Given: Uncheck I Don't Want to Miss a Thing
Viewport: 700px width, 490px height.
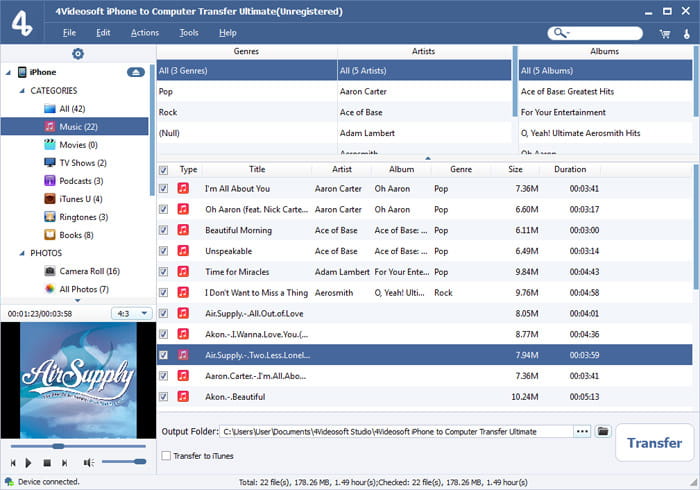Looking at the screenshot, I should [164, 292].
